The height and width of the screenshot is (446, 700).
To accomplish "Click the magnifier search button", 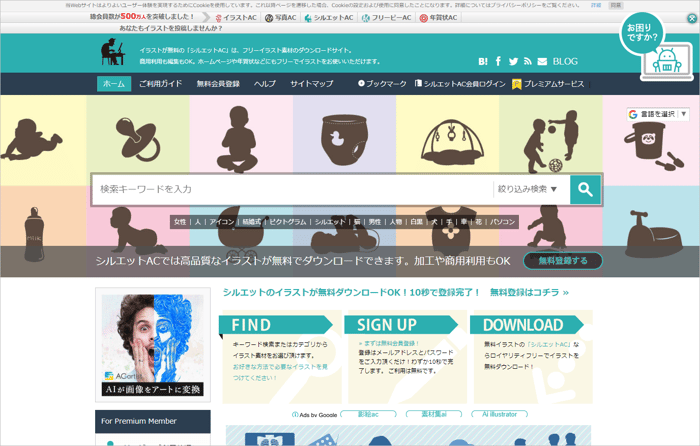I will (585, 189).
